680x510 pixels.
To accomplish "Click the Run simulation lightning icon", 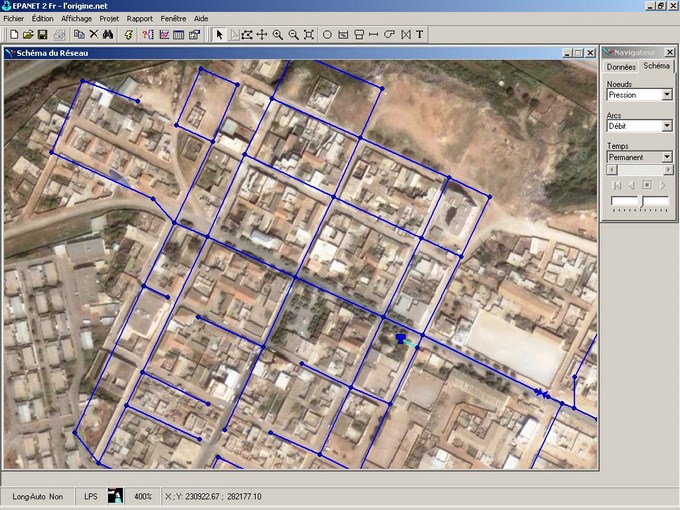I will pyautogui.click(x=128, y=34).
